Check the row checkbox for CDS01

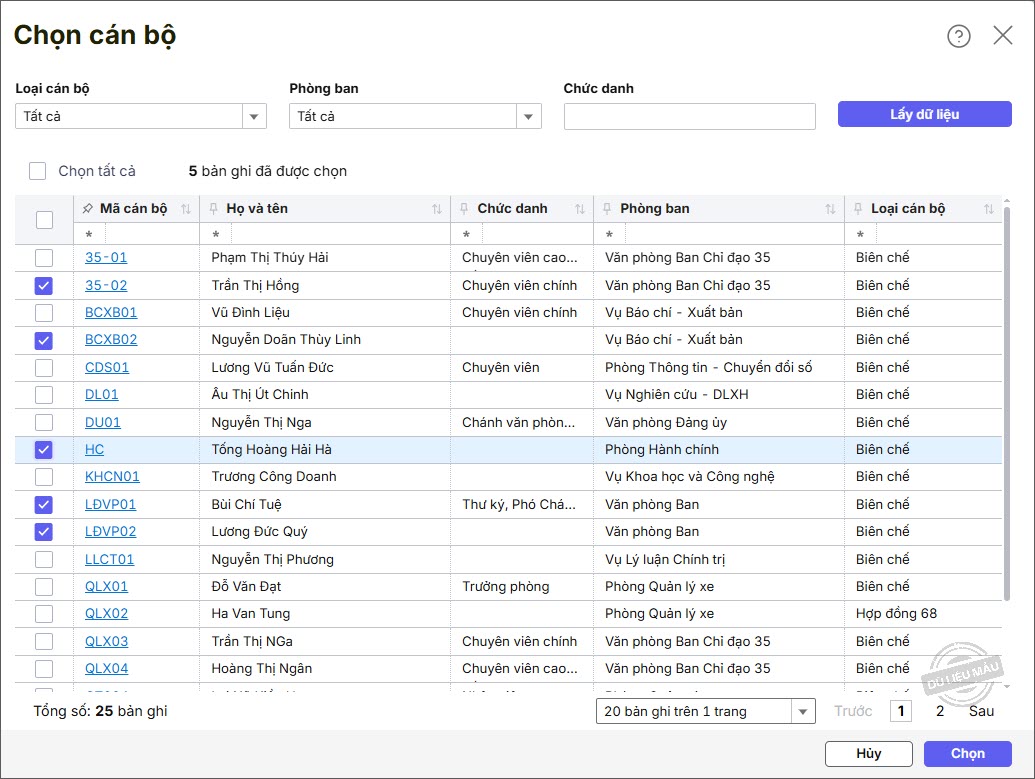44,367
